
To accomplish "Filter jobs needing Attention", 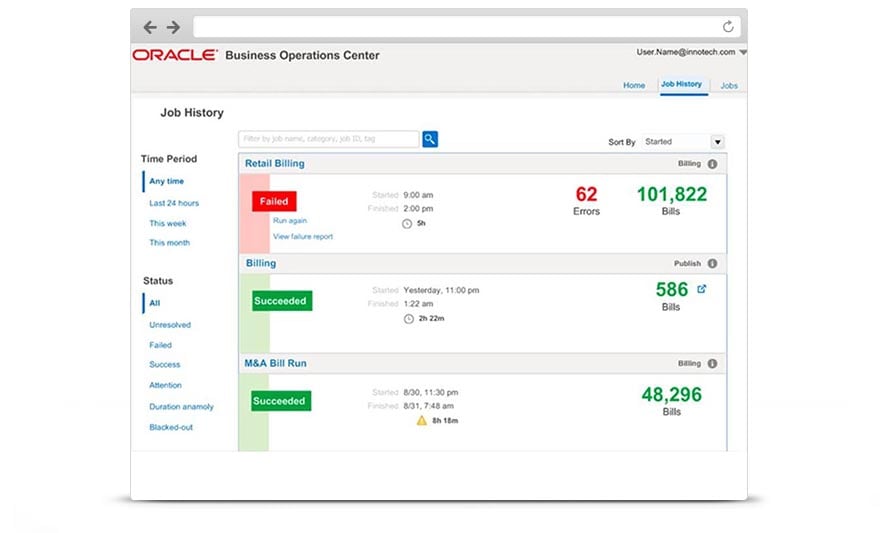I will pyautogui.click(x=165, y=385).
